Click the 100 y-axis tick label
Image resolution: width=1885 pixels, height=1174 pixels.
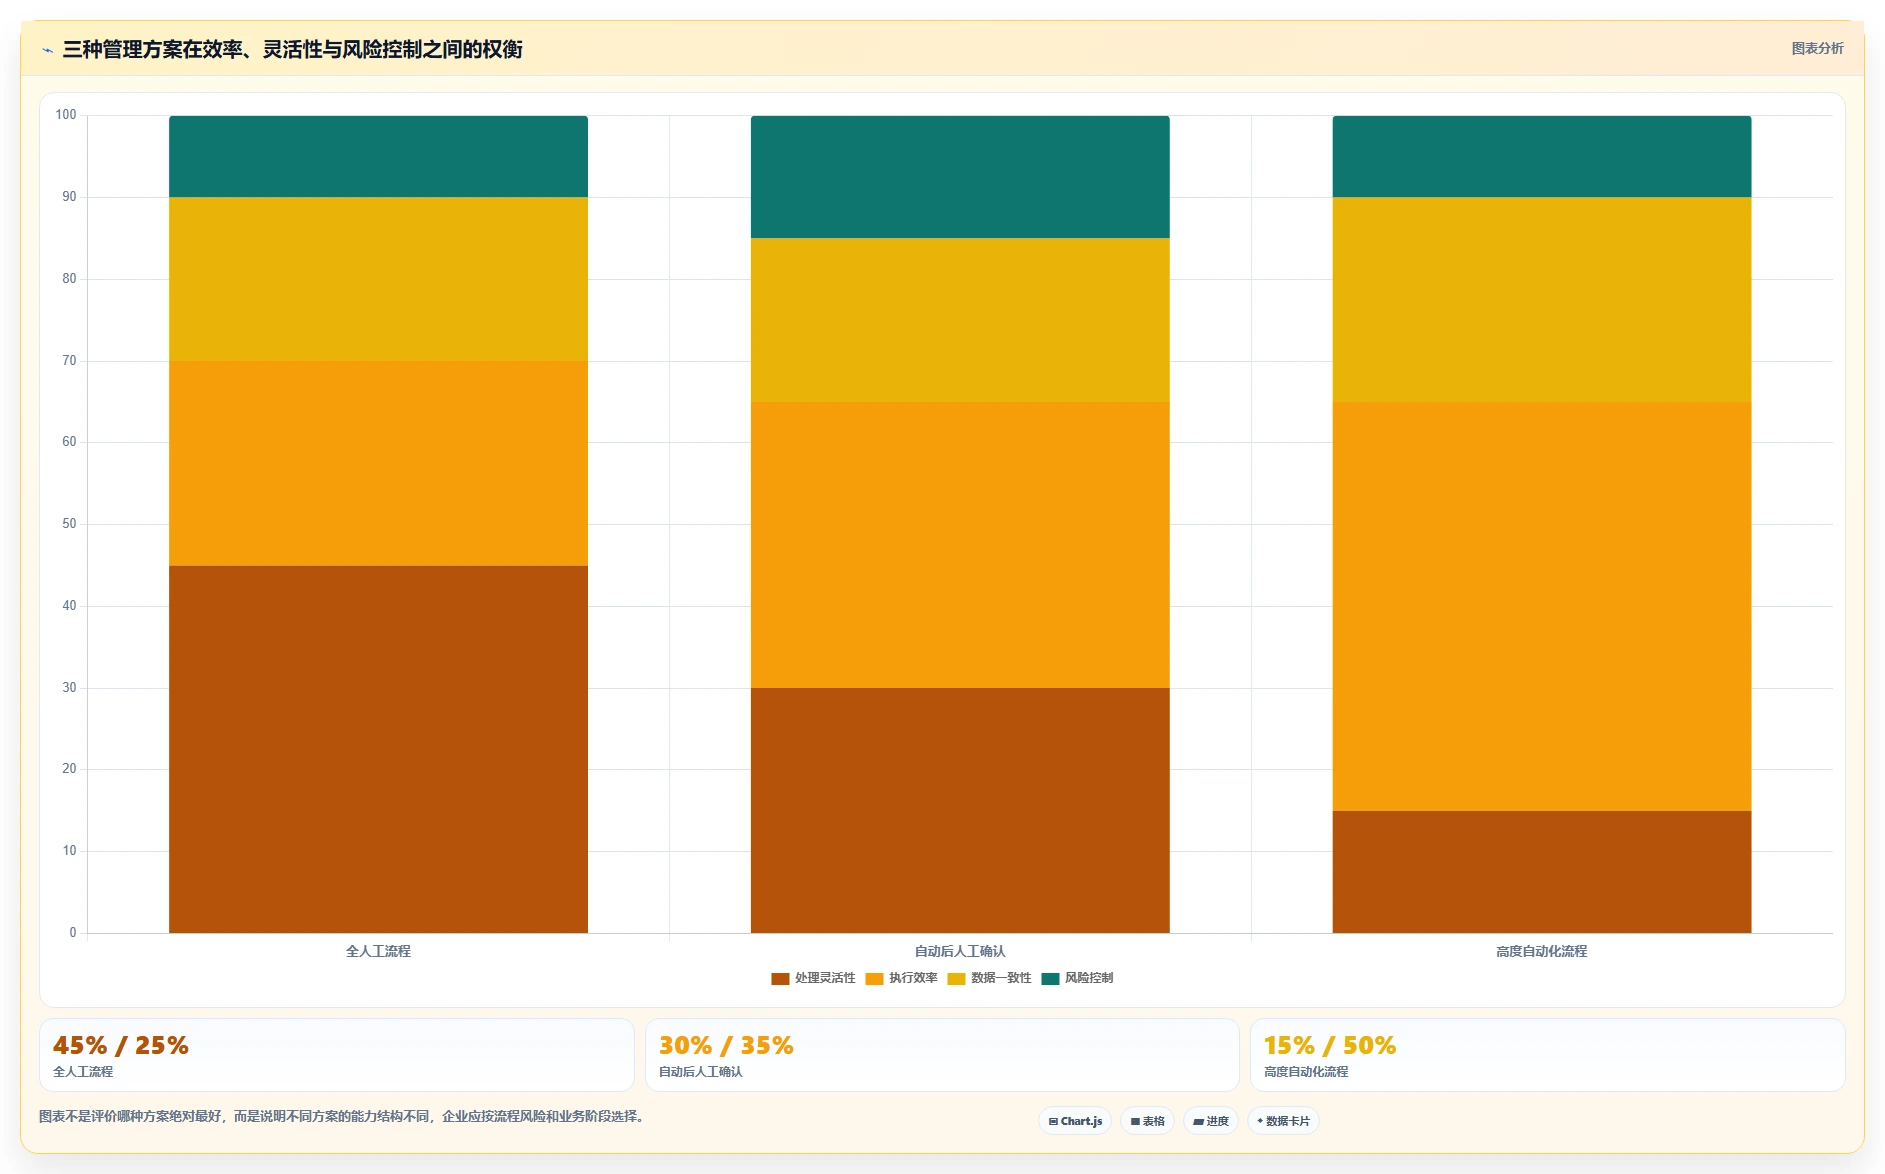[66, 115]
